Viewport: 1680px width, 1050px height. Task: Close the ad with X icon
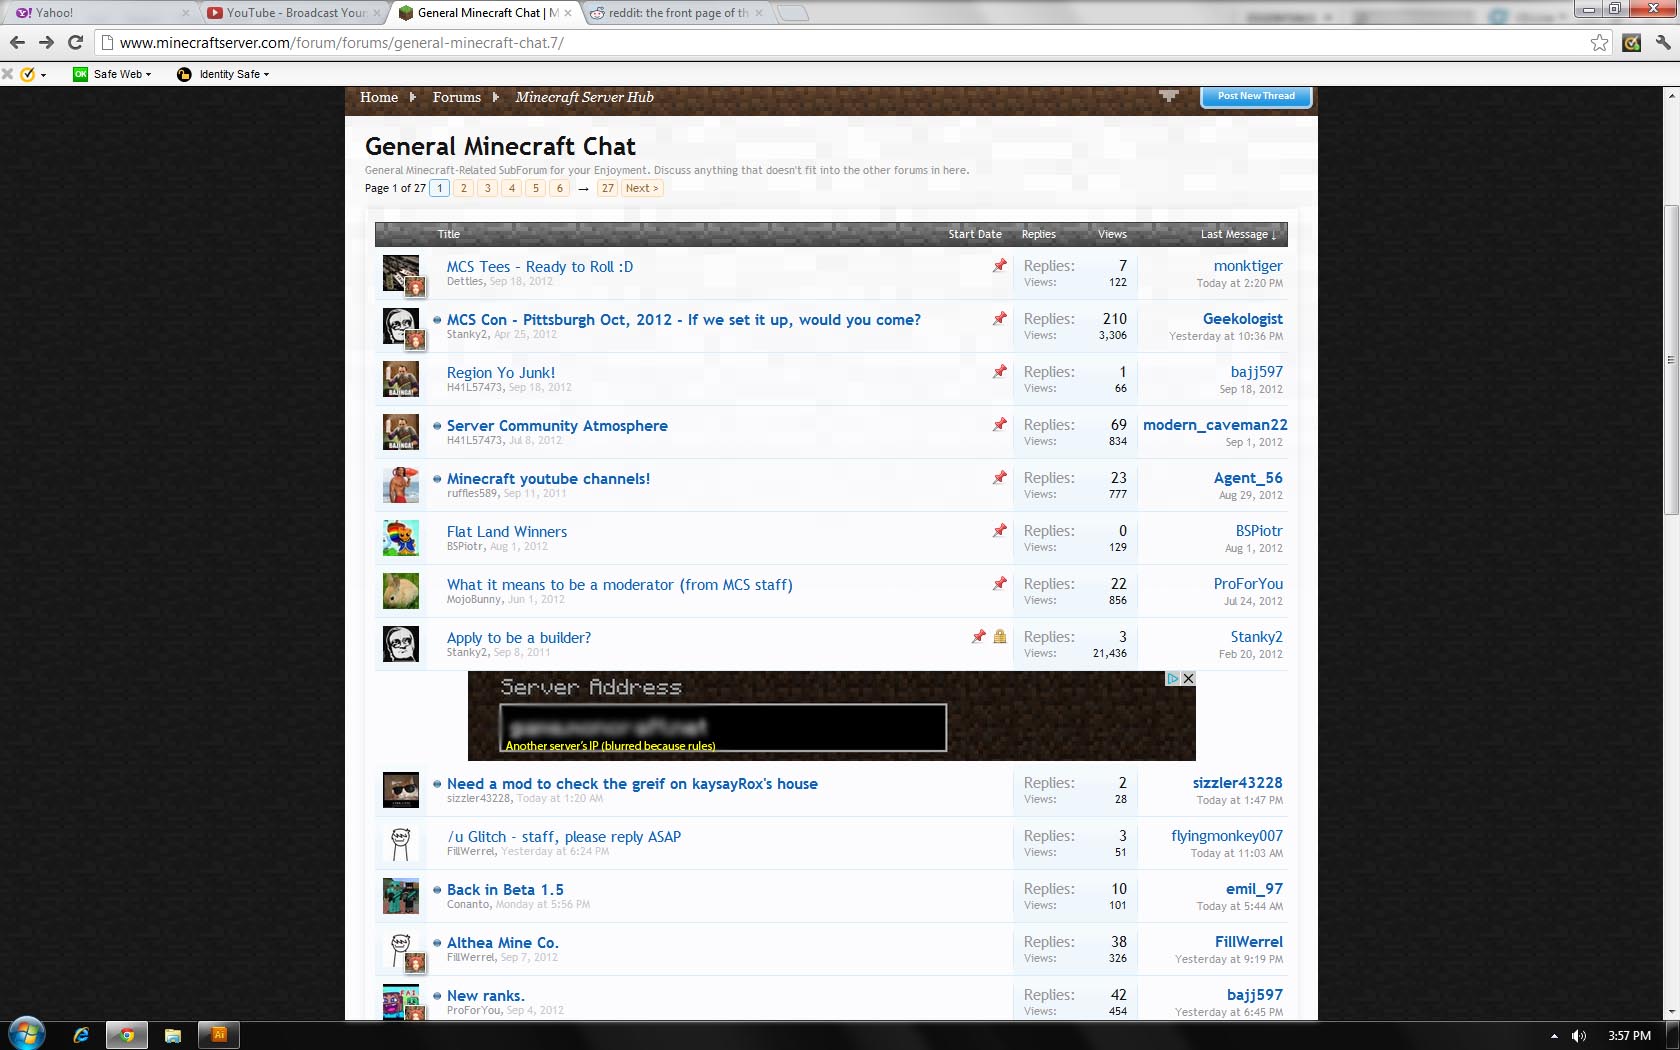pyautogui.click(x=1188, y=678)
